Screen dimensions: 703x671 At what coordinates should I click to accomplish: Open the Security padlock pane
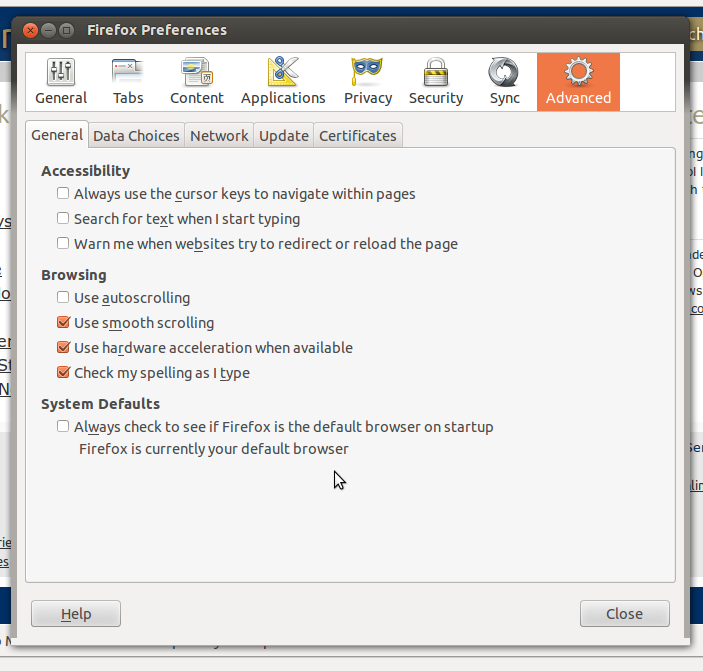click(436, 82)
